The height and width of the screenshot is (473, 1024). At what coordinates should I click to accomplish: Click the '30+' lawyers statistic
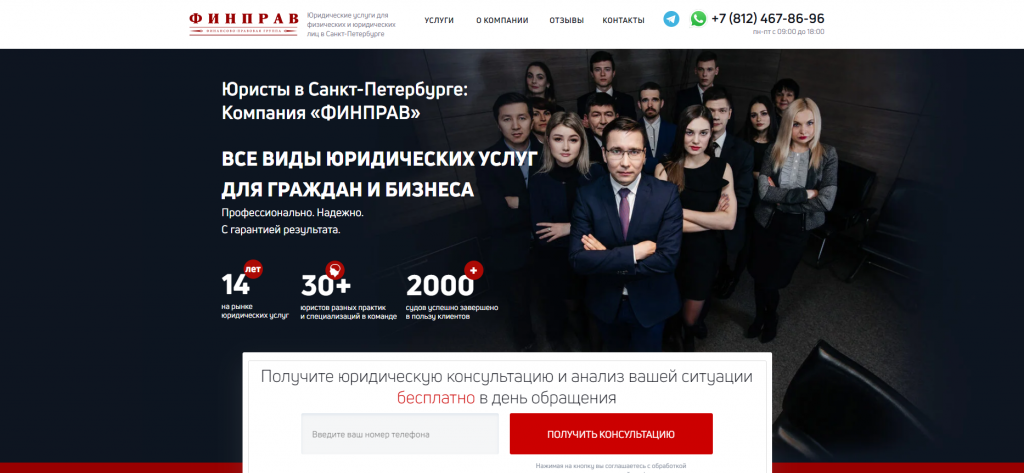(x=326, y=285)
